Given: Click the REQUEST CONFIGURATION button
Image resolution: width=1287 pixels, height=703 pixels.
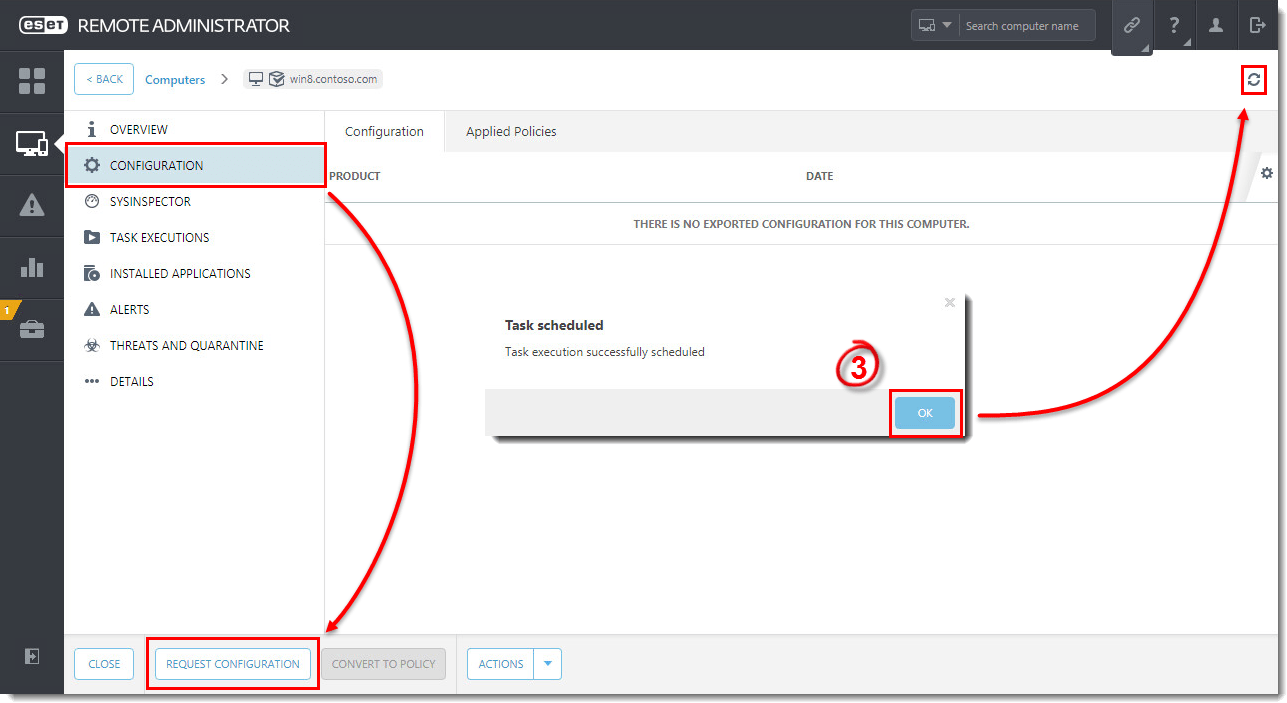Looking at the screenshot, I should tap(233, 664).
